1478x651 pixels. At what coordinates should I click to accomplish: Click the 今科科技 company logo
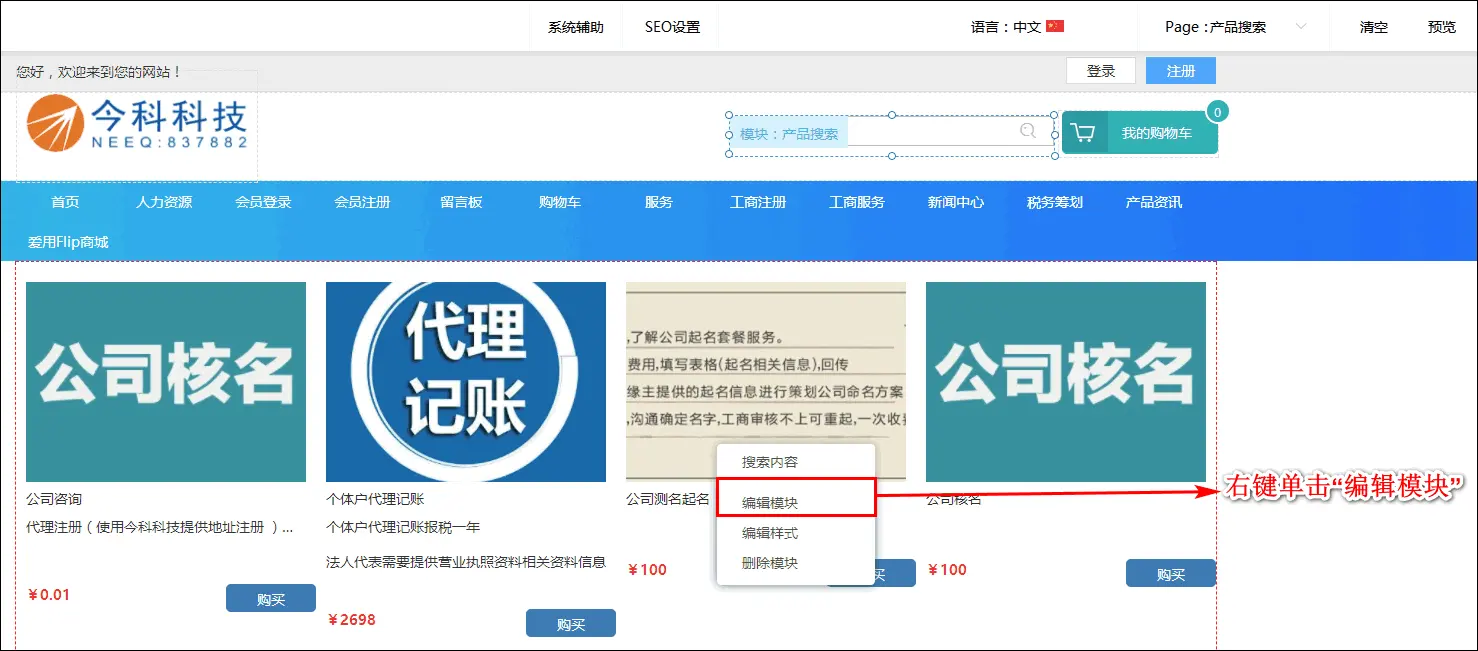137,124
